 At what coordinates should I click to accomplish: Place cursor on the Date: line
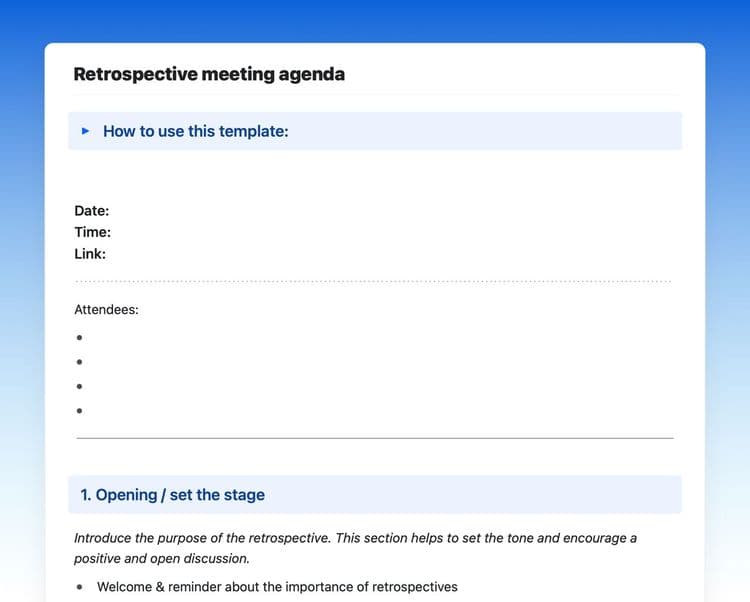92,211
